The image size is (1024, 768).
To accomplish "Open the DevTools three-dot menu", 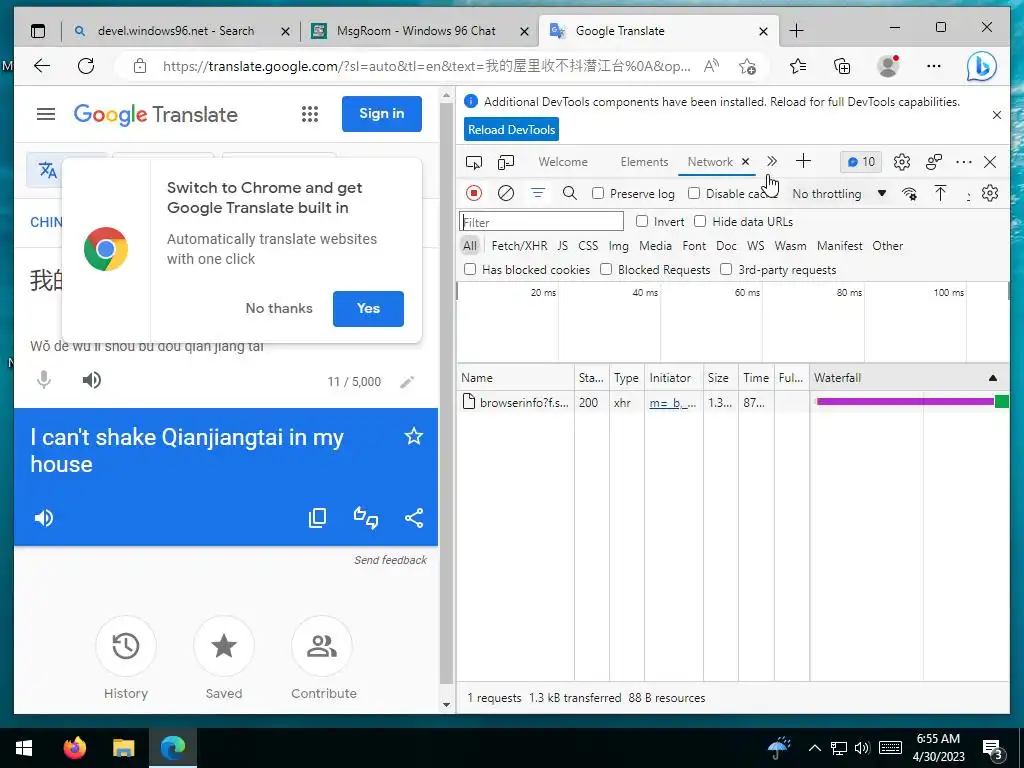I will pos(963,162).
